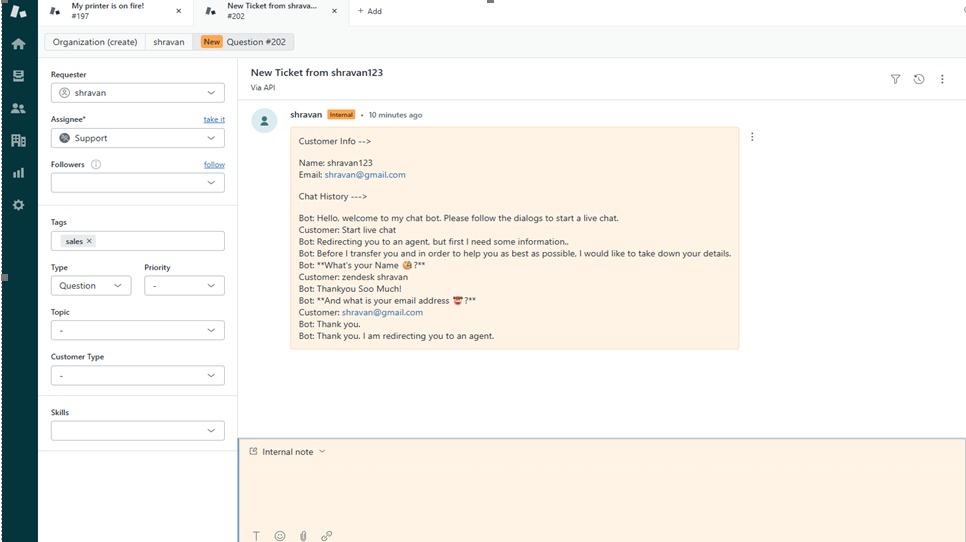
Task: Open the Customer Type dropdown
Action: coord(137,375)
